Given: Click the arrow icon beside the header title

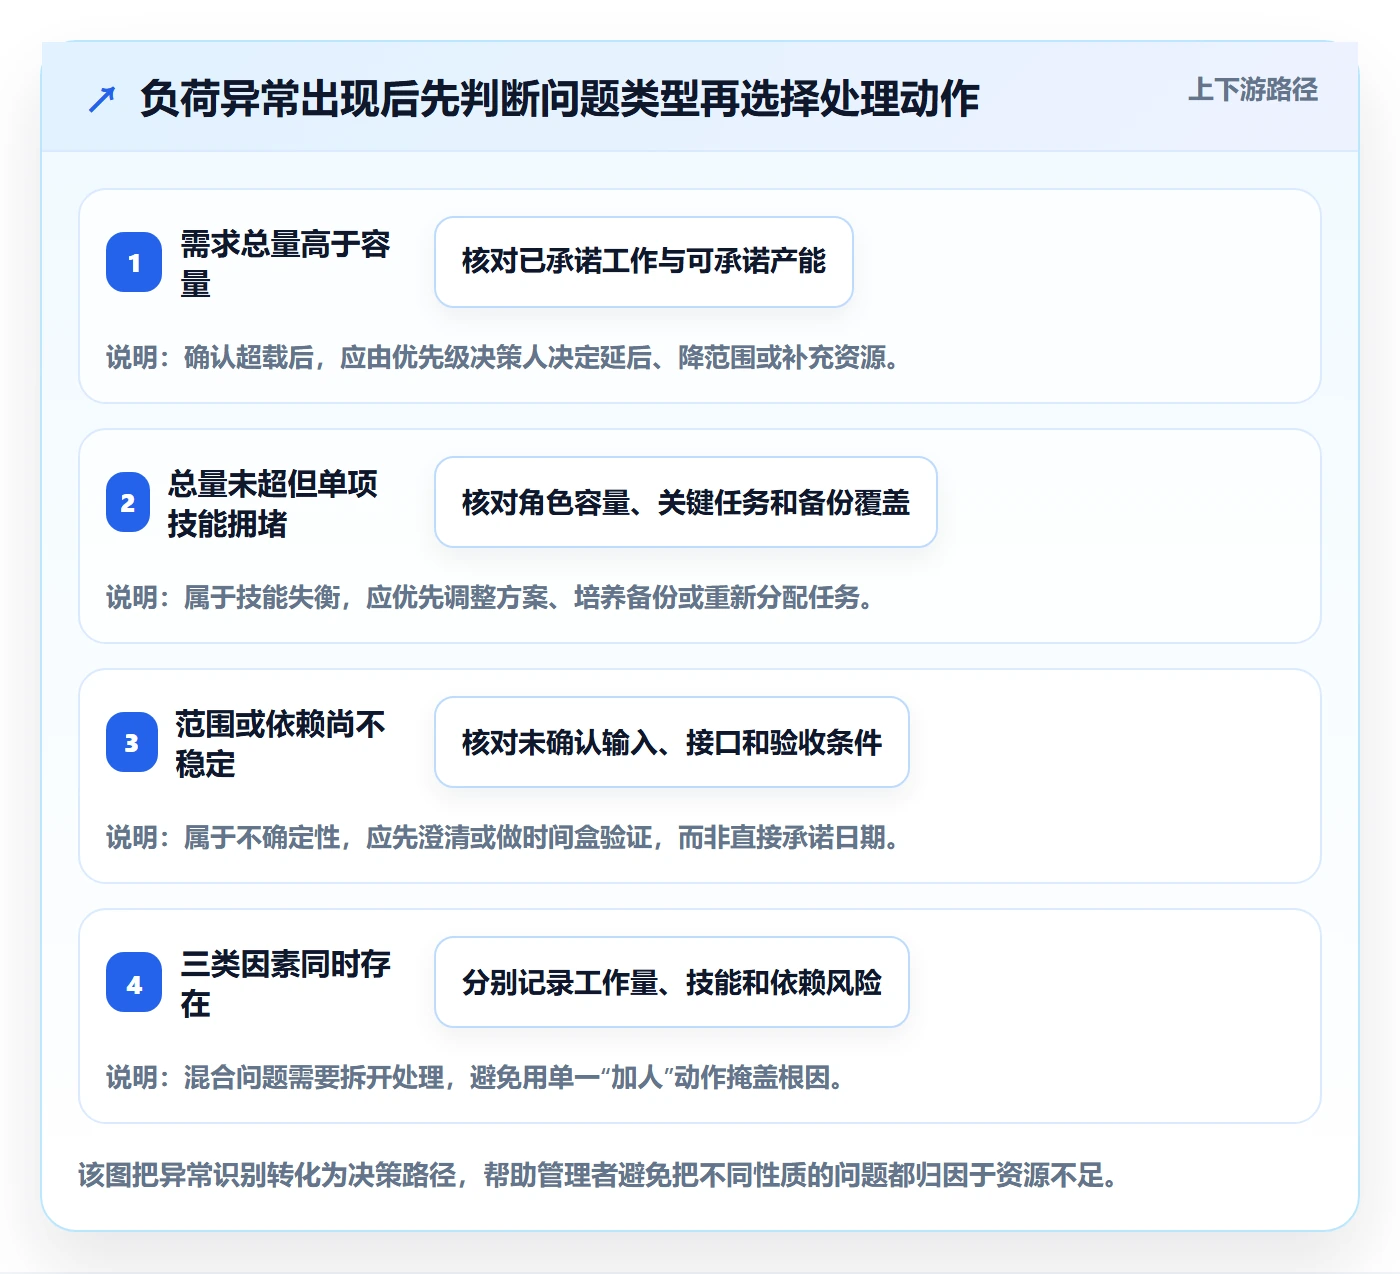Looking at the screenshot, I should pyautogui.click(x=102, y=99).
